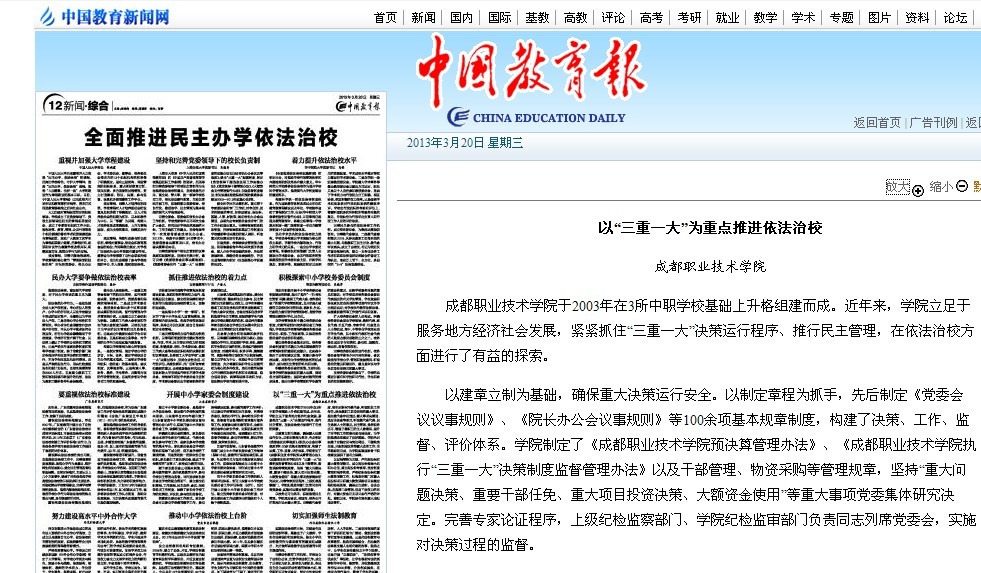
Task: Click the 返回首页 link
Action: [877, 123]
